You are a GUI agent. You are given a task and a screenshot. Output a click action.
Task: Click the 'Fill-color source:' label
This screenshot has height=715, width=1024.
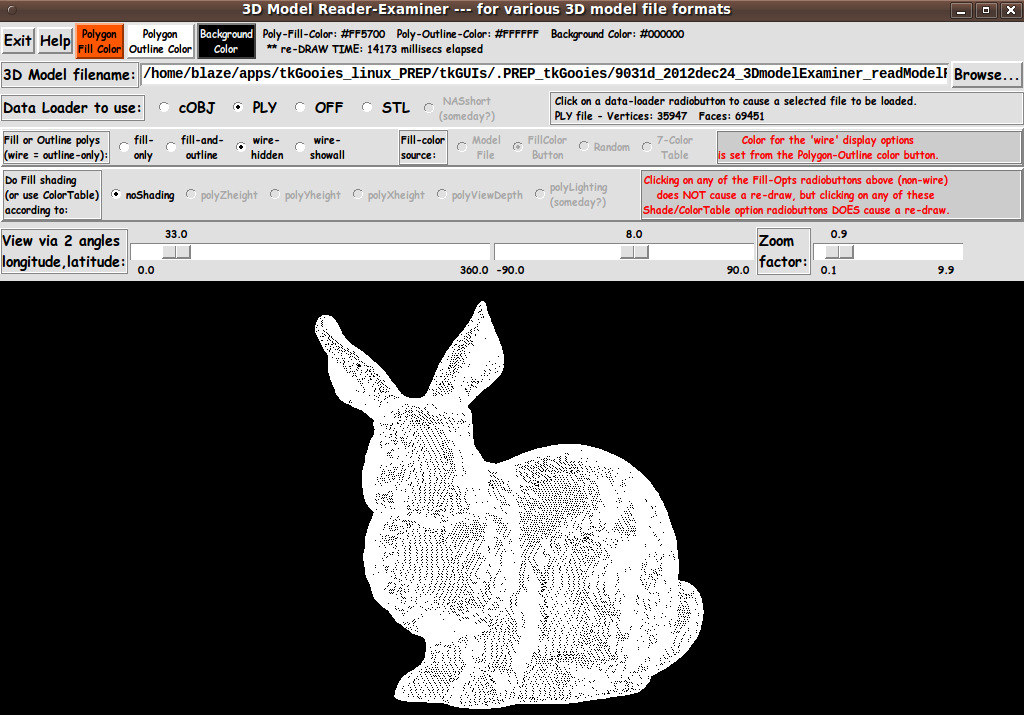pyautogui.click(x=423, y=148)
